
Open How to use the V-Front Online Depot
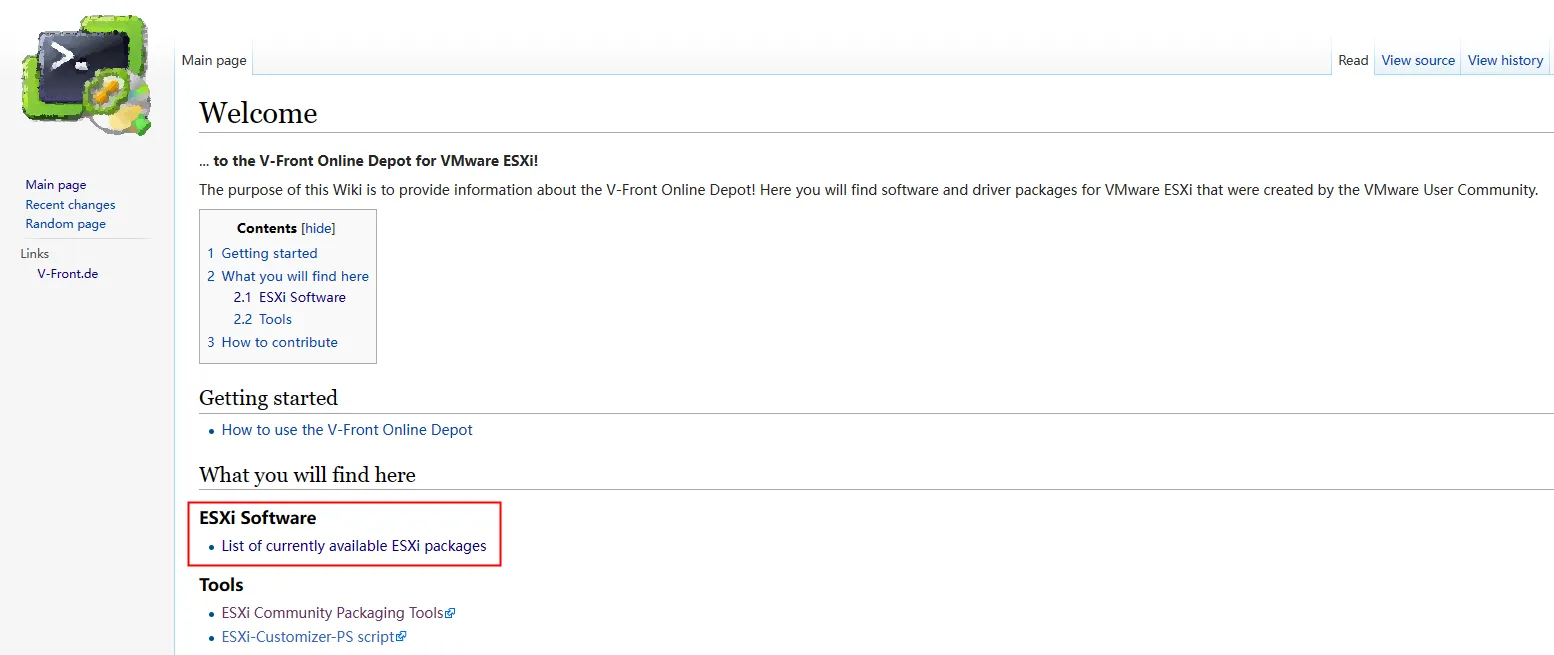[347, 430]
